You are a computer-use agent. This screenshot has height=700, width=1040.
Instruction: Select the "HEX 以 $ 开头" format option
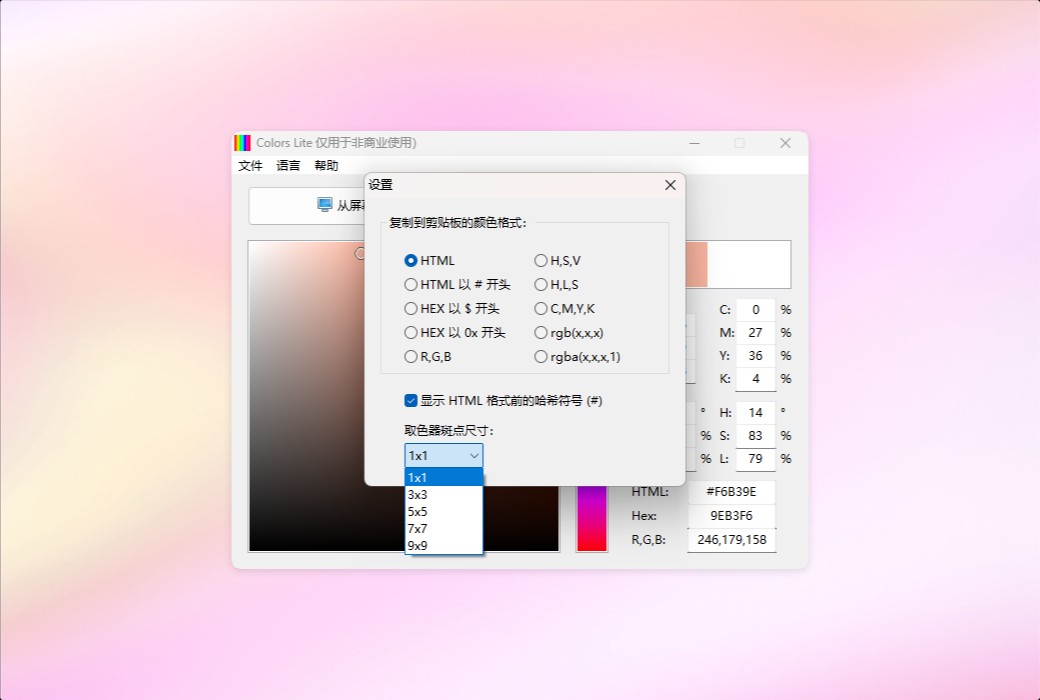411,308
